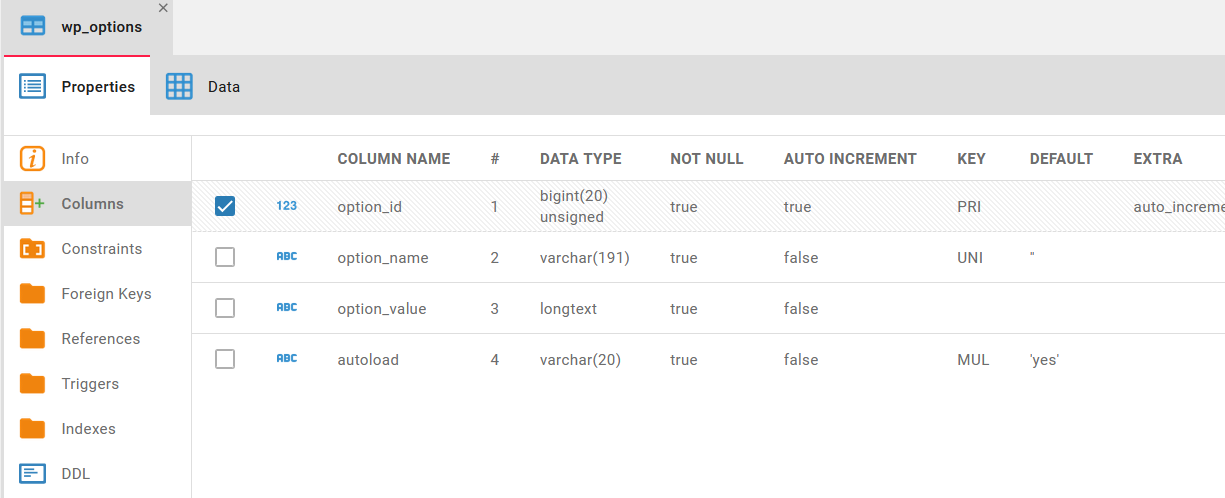Check the option_value row checkbox
Viewport: 1225px width, 498px height.
tap(225, 308)
